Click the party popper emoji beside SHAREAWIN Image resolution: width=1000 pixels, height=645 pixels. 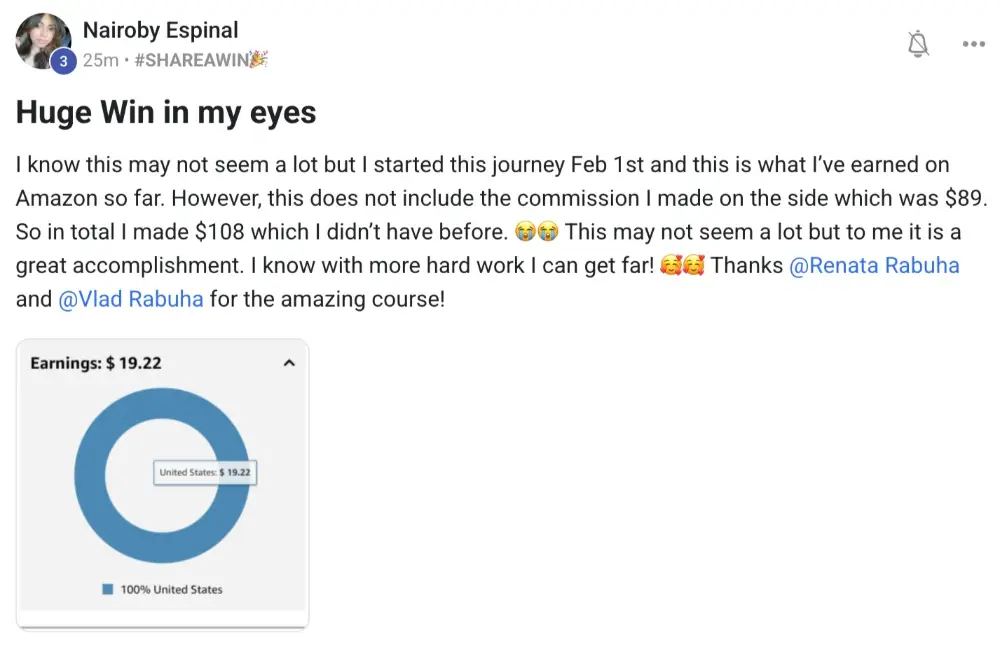coord(258,60)
